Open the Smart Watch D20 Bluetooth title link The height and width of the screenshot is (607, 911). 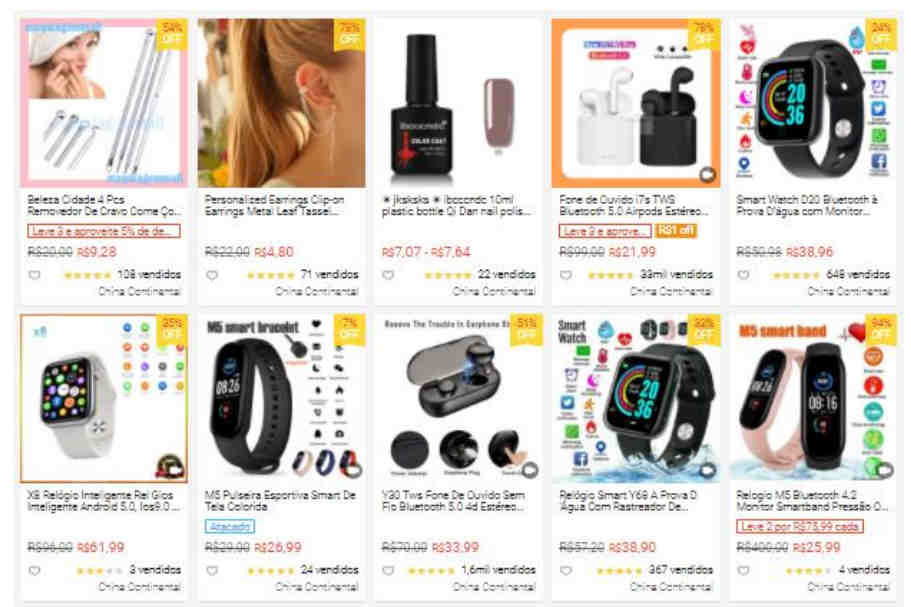tap(808, 205)
